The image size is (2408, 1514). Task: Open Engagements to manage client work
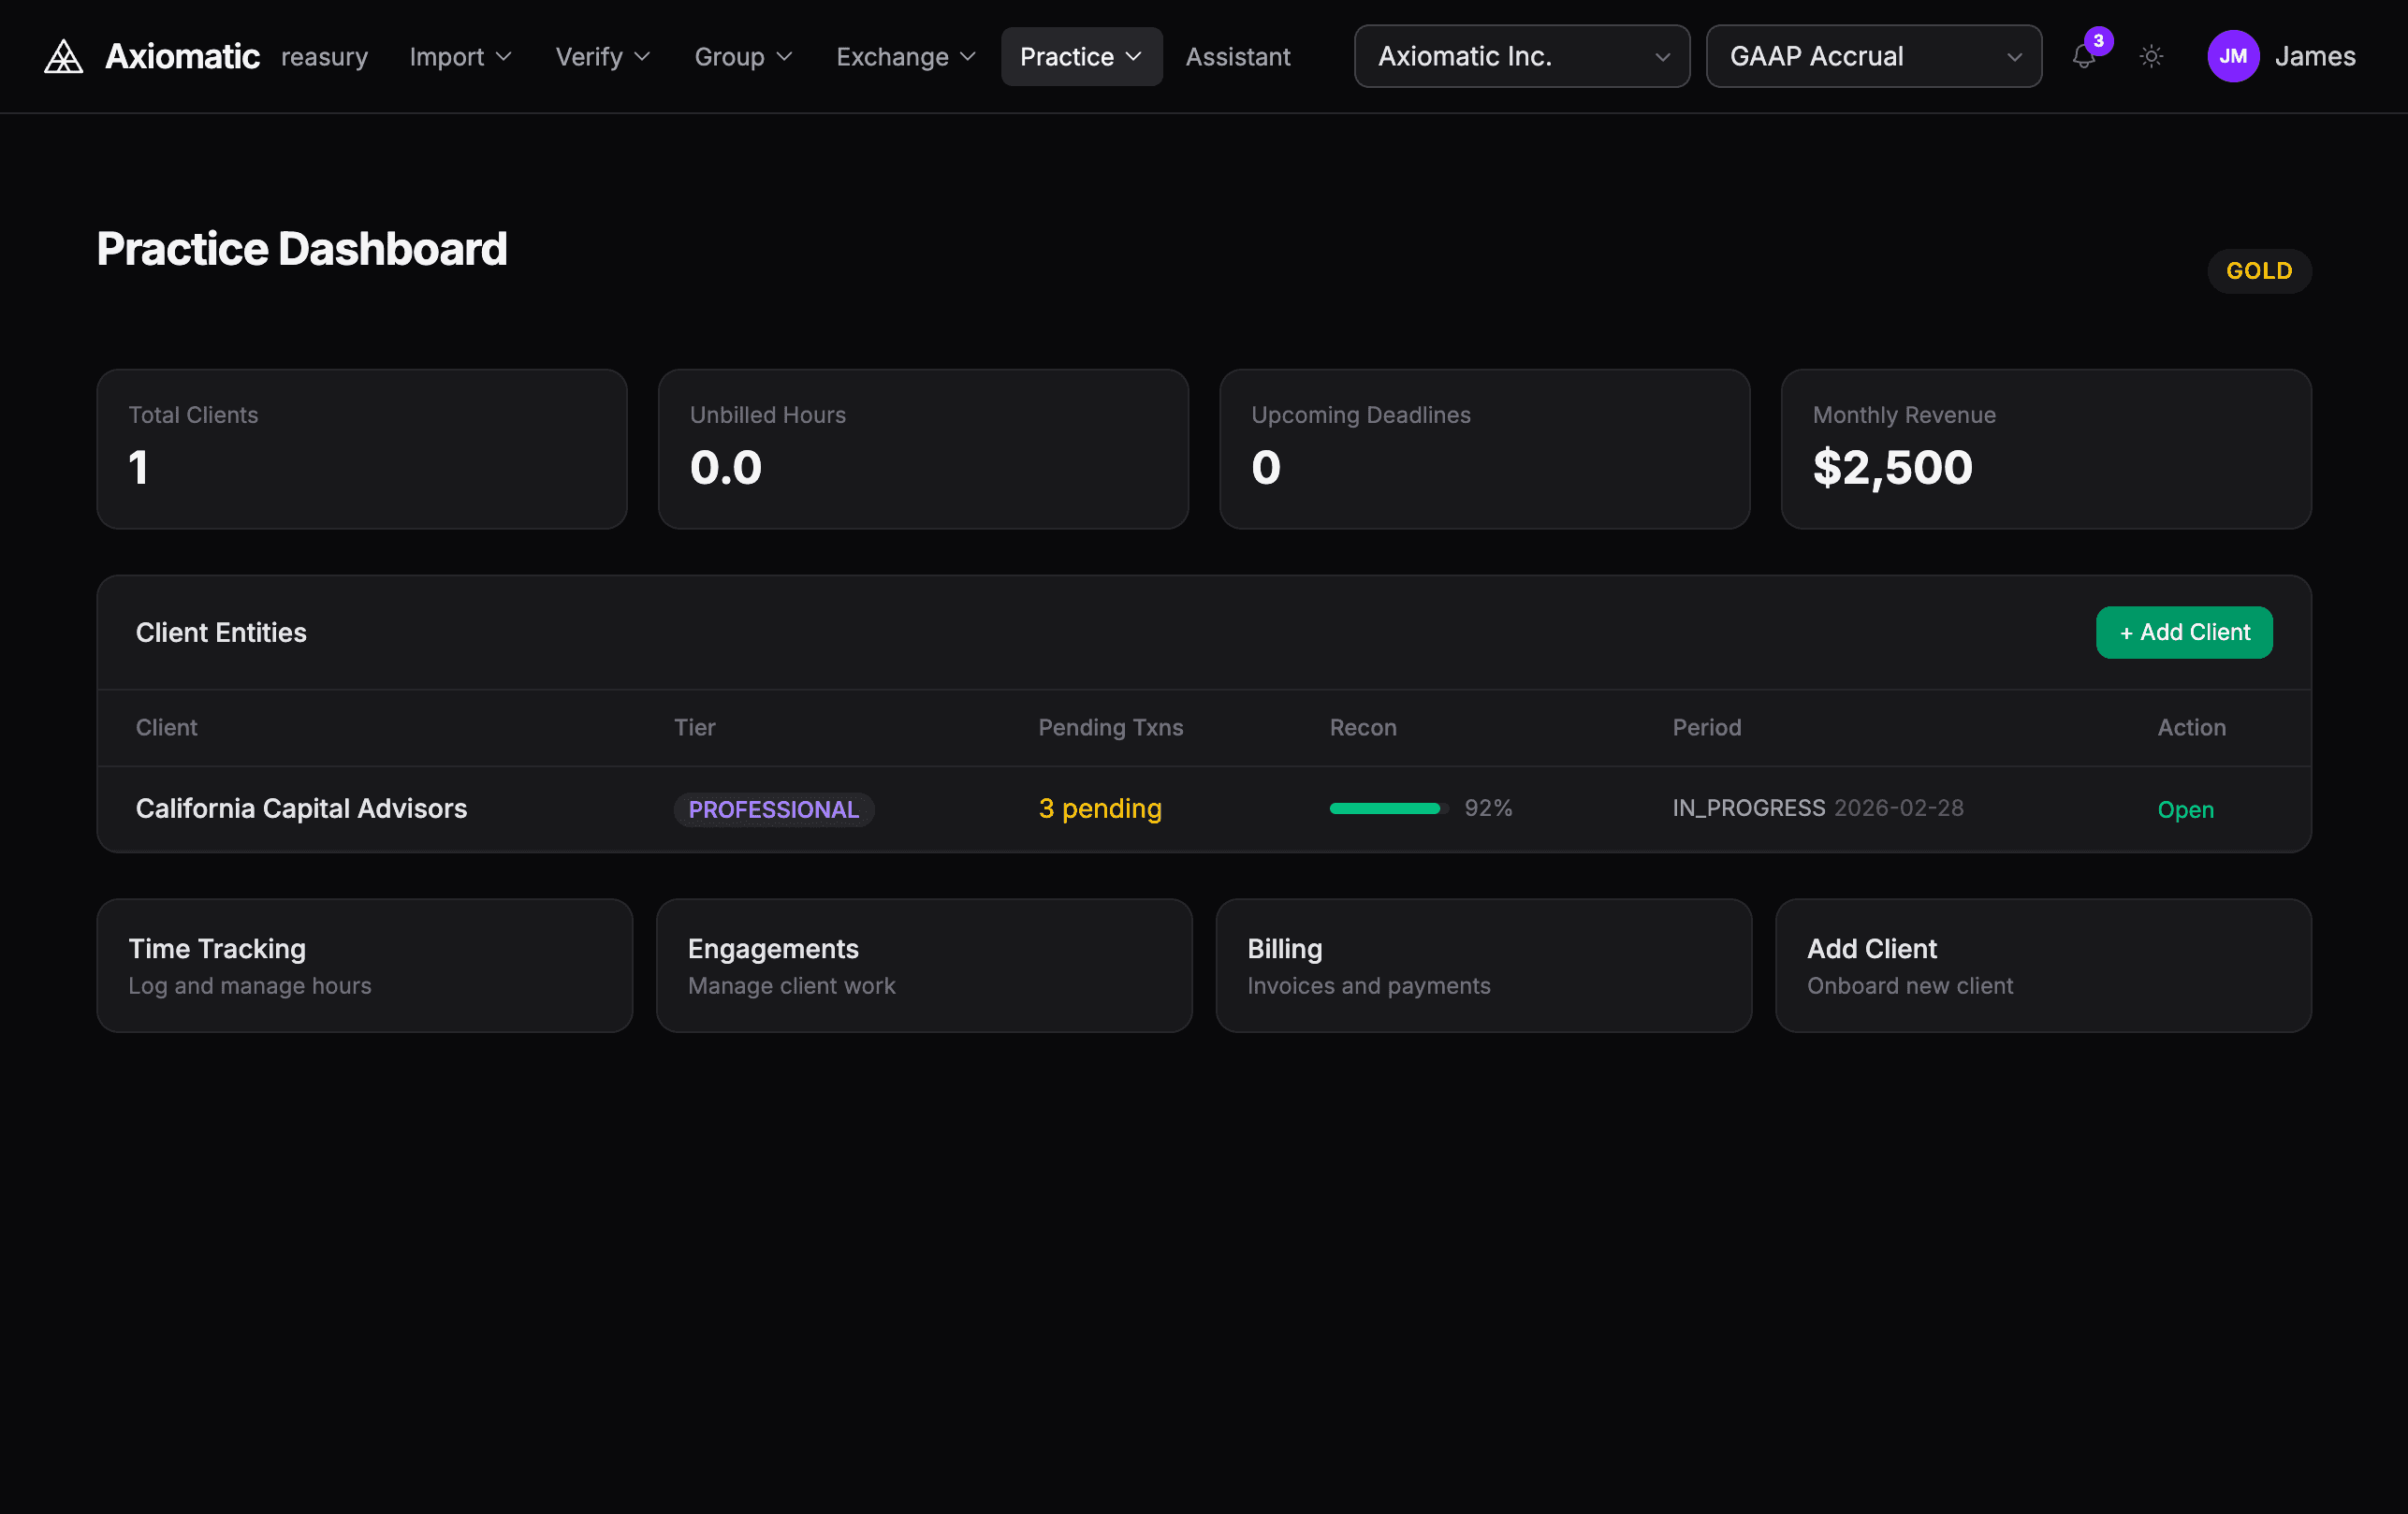[924, 964]
